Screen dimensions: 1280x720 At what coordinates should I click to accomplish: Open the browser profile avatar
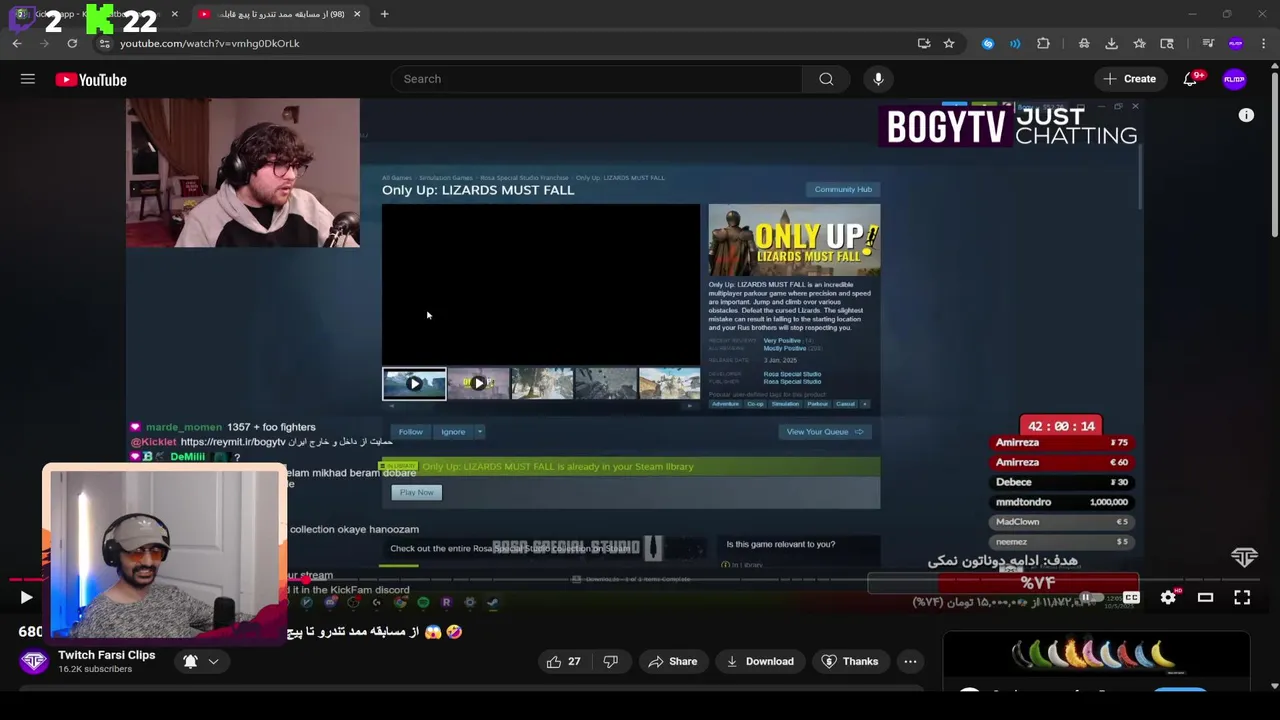pyautogui.click(x=1236, y=43)
